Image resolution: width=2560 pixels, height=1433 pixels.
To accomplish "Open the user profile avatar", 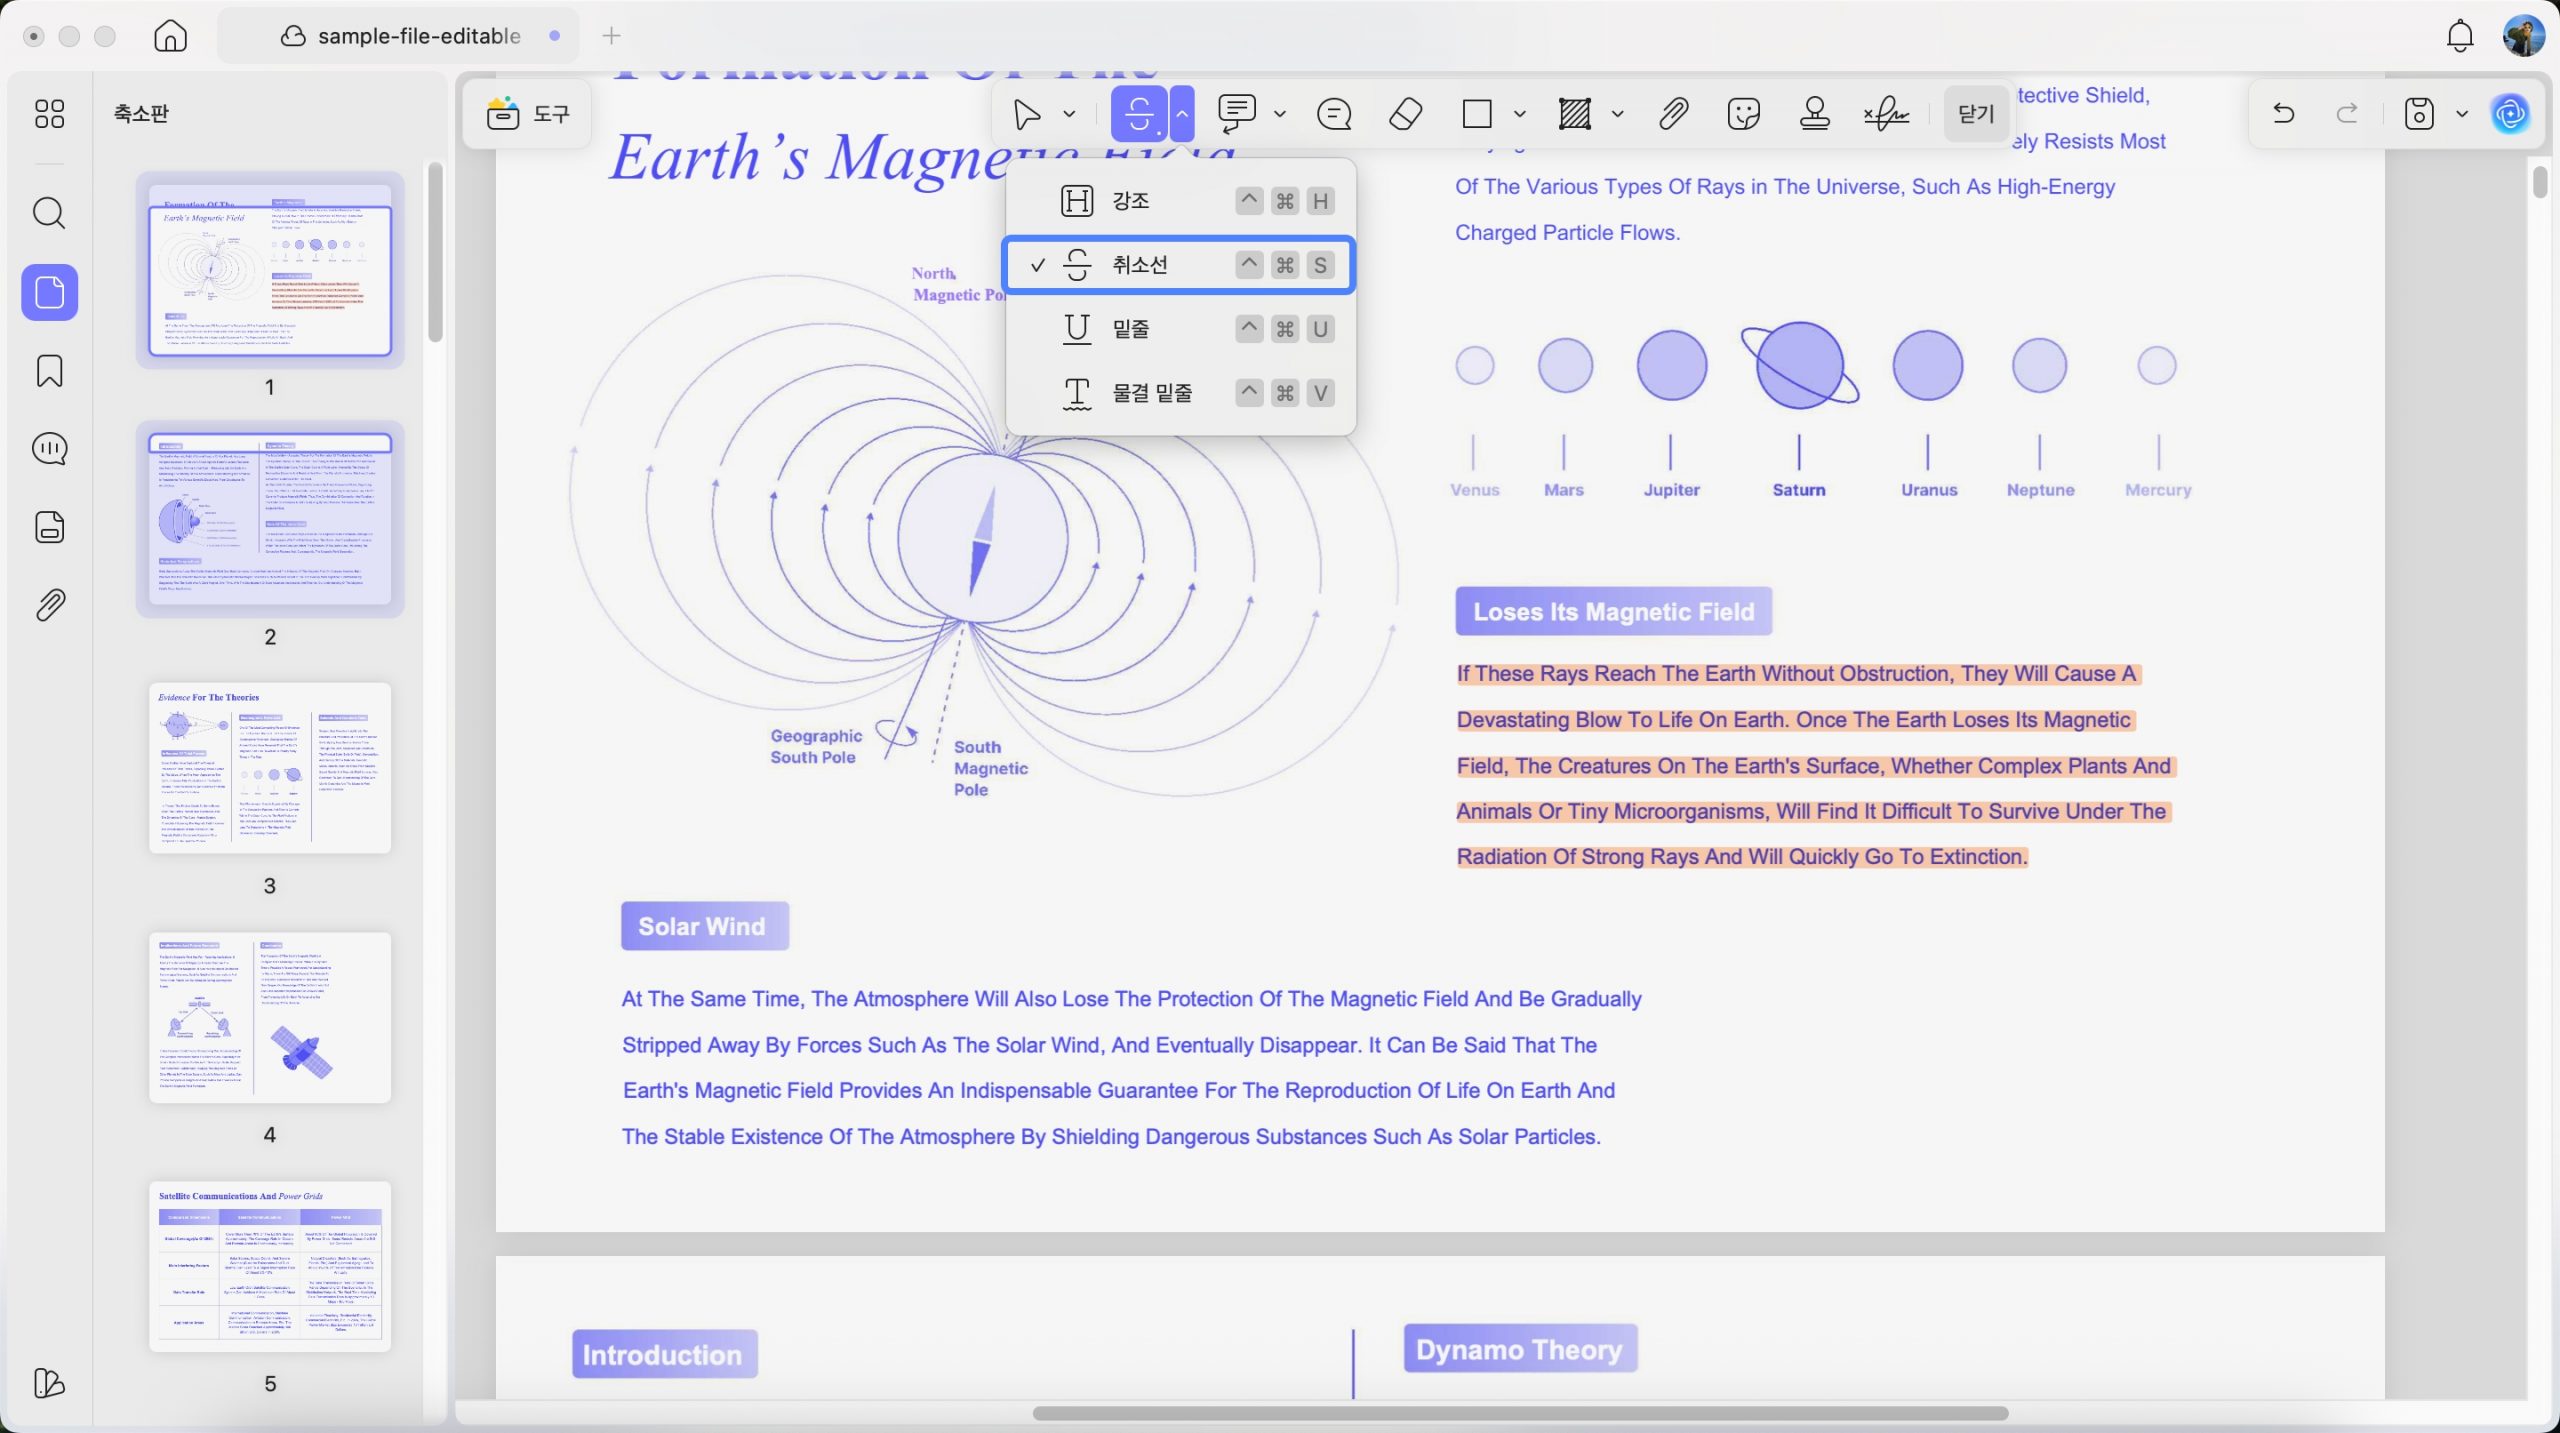I will click(x=2524, y=36).
